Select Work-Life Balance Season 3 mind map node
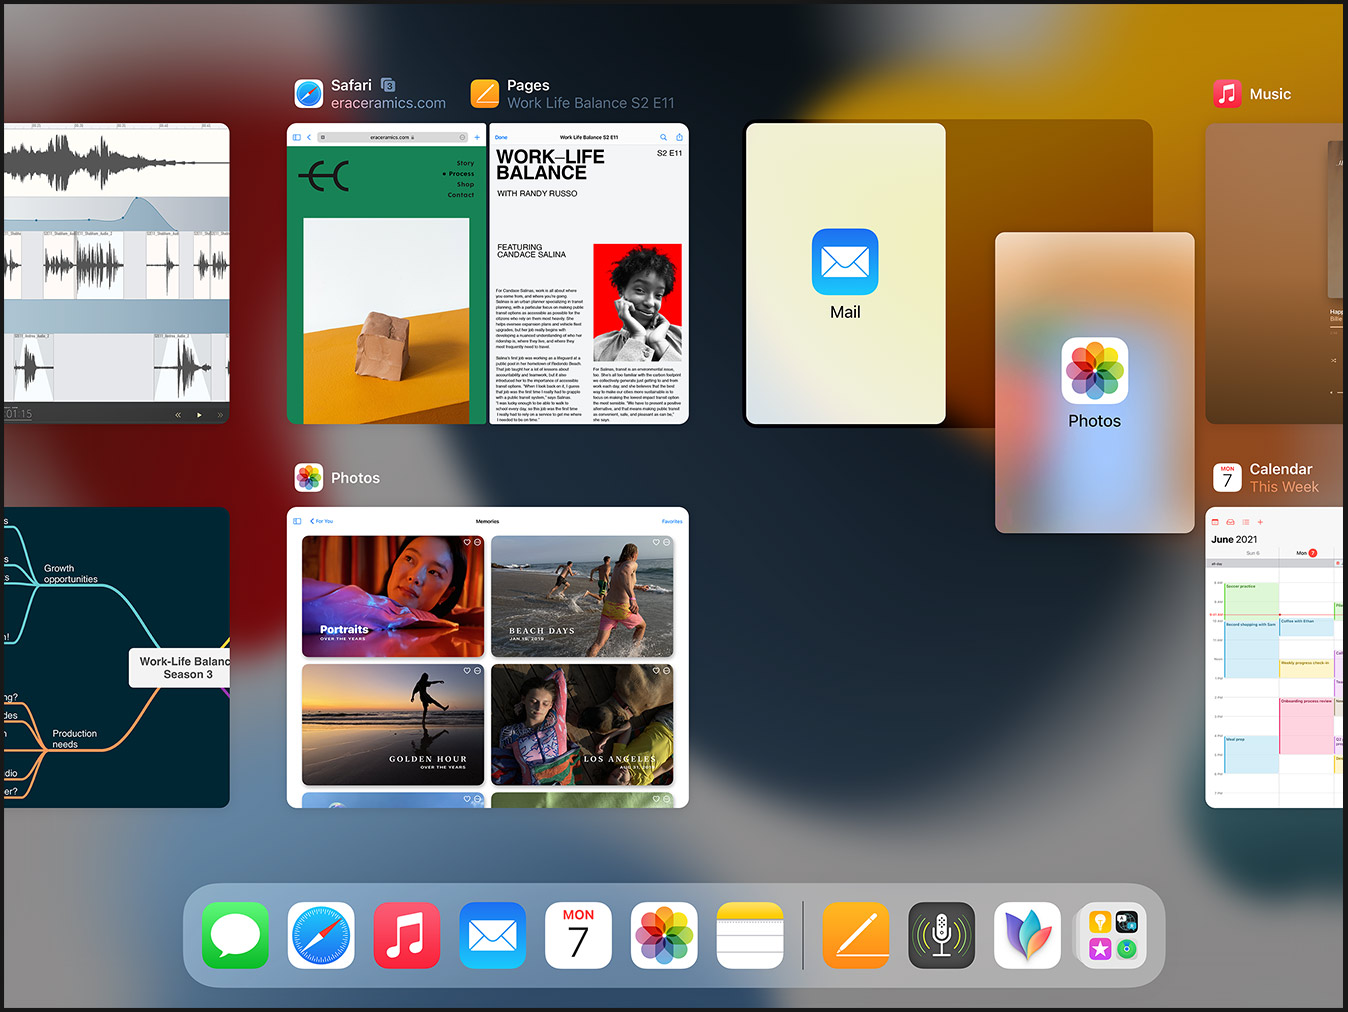 (180, 668)
